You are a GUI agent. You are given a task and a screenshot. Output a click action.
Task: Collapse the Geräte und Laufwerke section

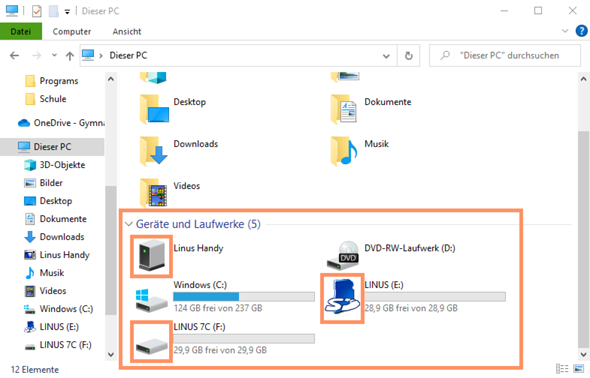129,224
